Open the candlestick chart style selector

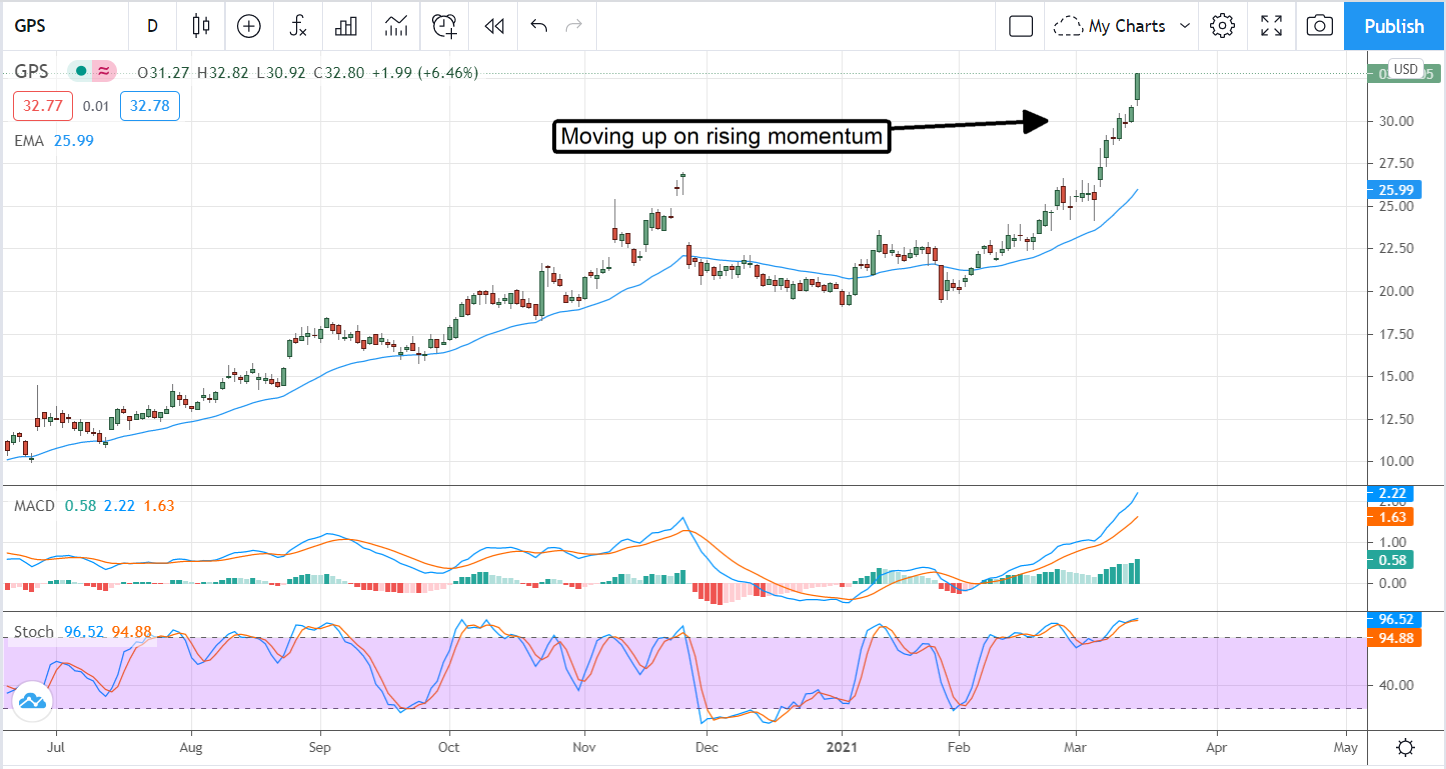(x=201, y=26)
